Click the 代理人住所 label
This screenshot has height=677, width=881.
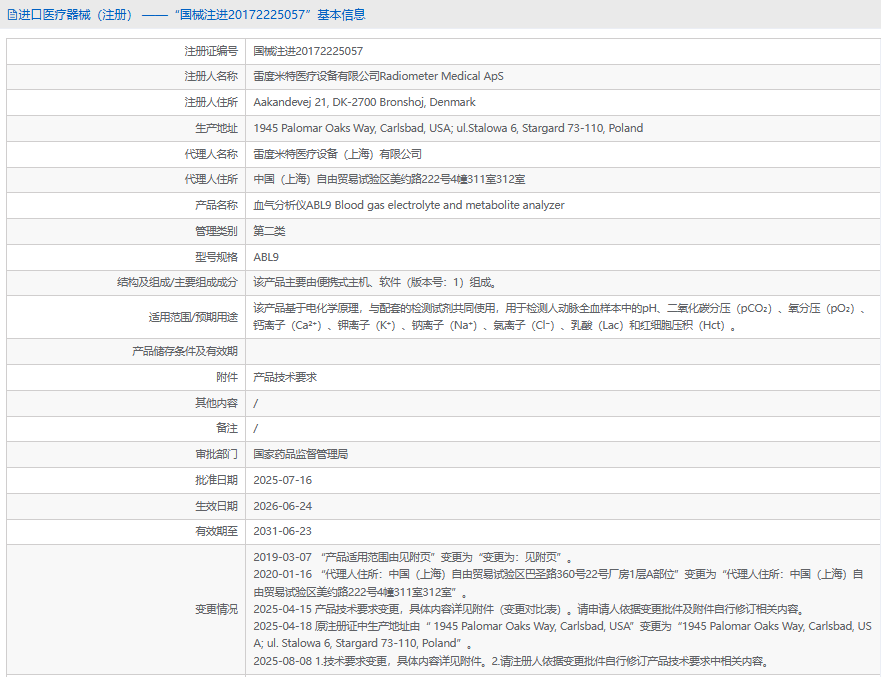(x=211, y=179)
